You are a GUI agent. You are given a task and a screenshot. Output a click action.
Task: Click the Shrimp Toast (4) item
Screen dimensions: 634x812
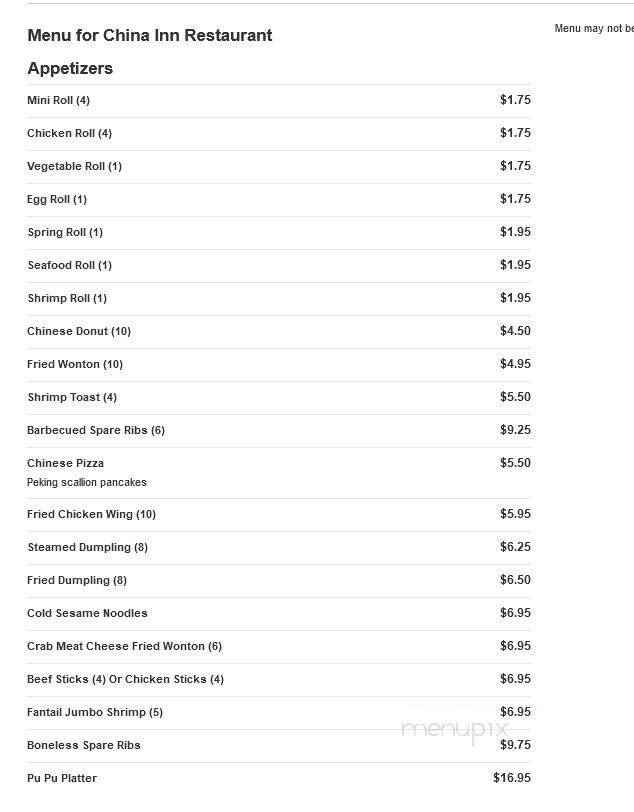coord(72,397)
